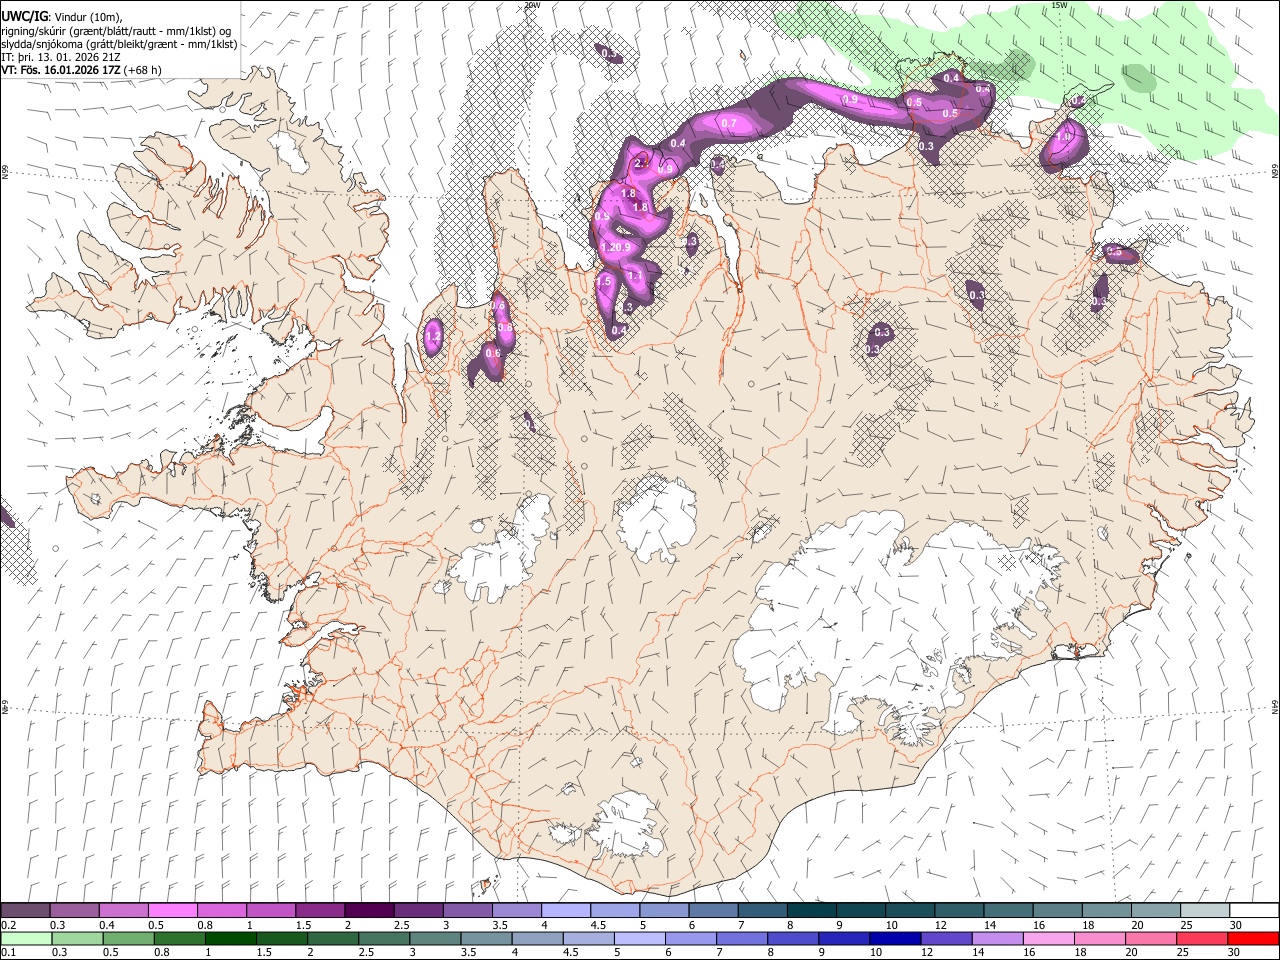Select the dark teal snow swatch 8 to 9

point(811,910)
